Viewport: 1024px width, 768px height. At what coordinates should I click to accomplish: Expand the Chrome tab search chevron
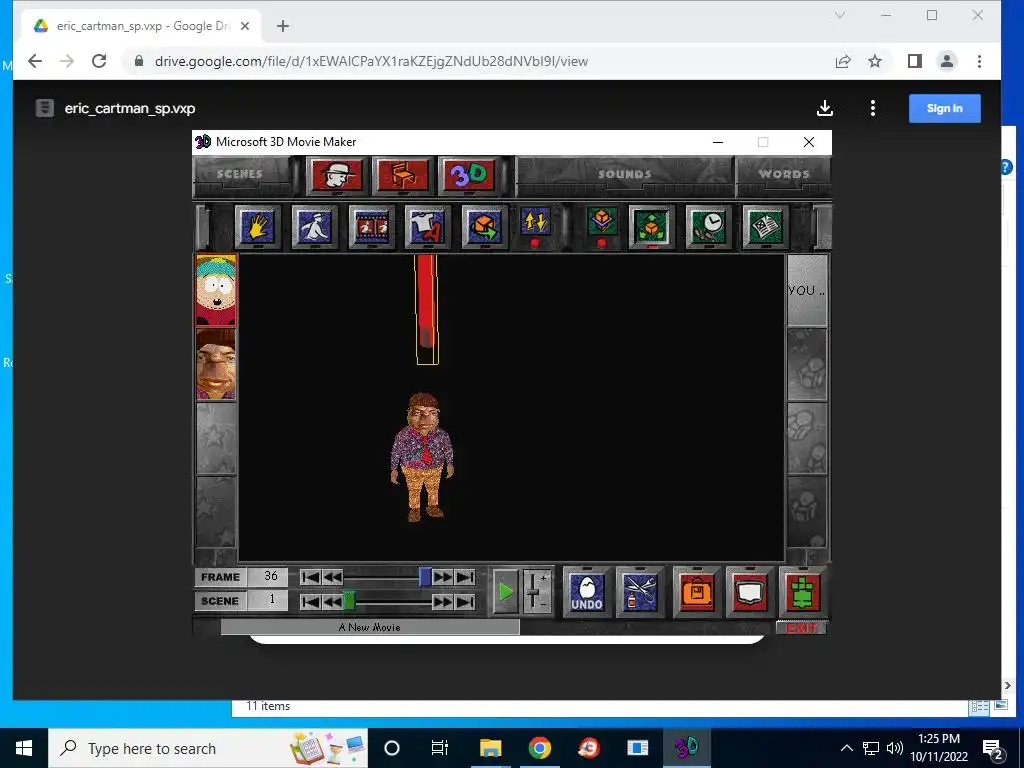click(x=840, y=15)
